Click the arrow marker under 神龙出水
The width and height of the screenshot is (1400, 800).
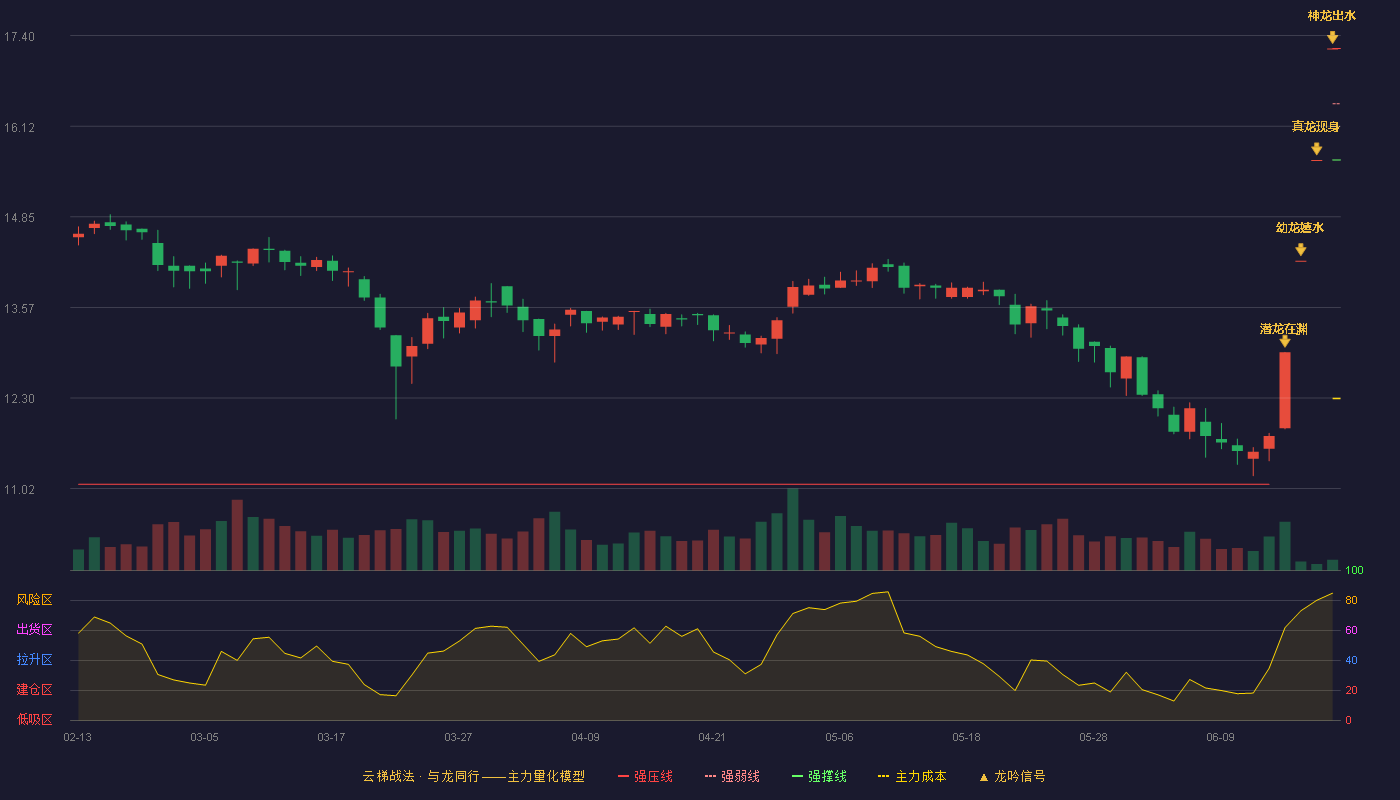(1333, 38)
